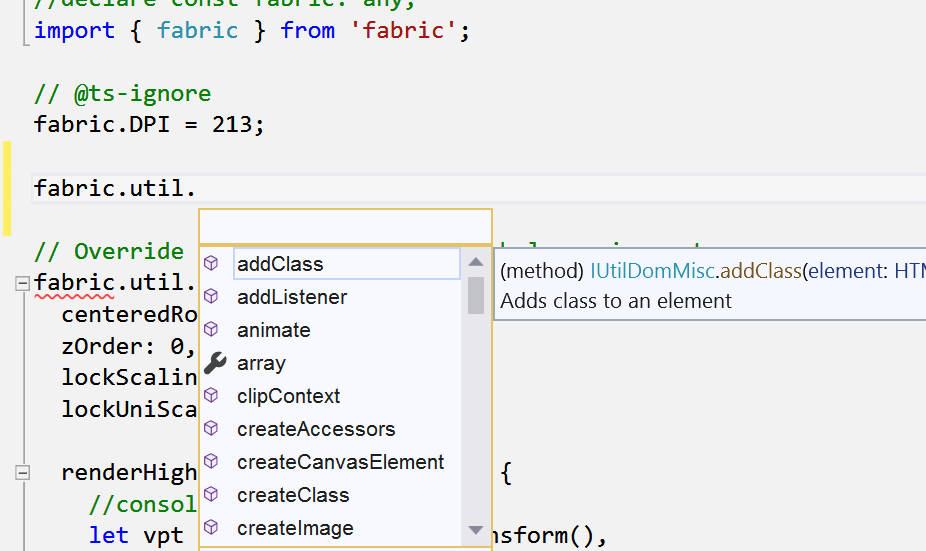Click the autocomplete scrollbar up arrow

coord(476,262)
